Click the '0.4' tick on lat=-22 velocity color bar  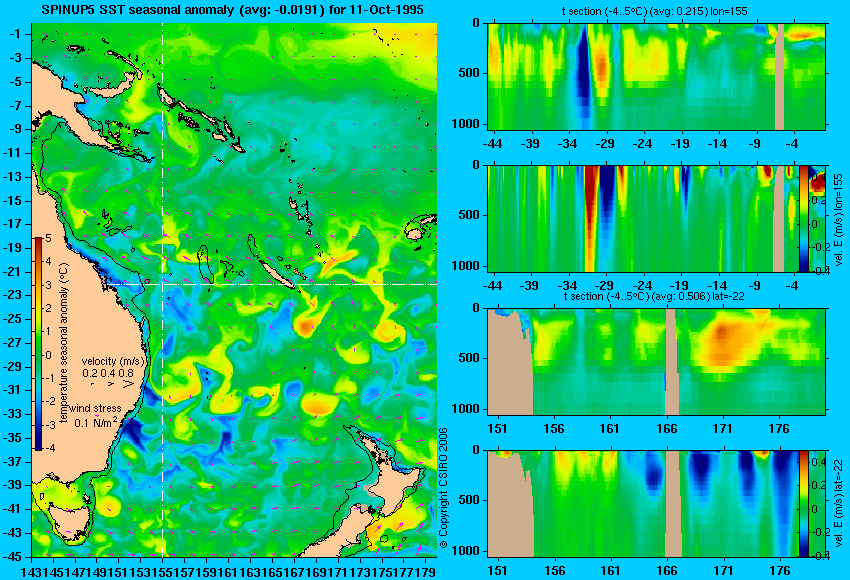(818, 462)
